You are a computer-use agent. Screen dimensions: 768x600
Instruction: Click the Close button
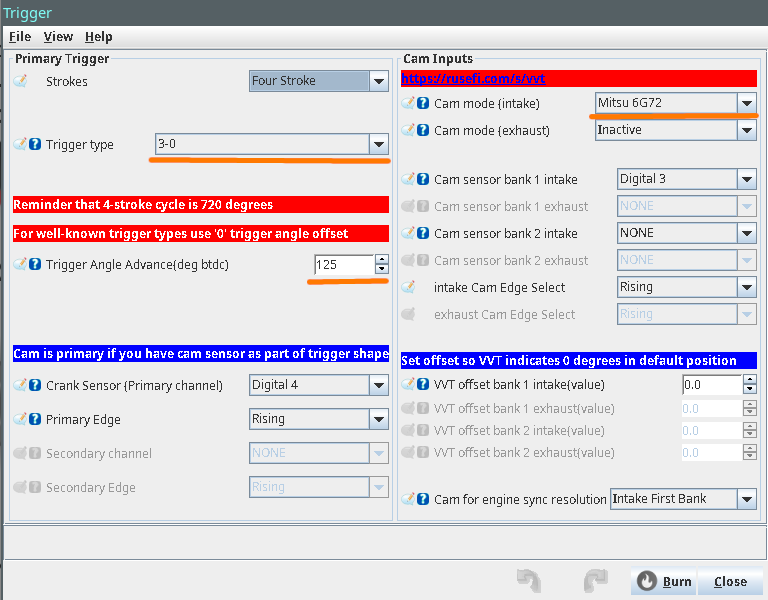click(730, 581)
